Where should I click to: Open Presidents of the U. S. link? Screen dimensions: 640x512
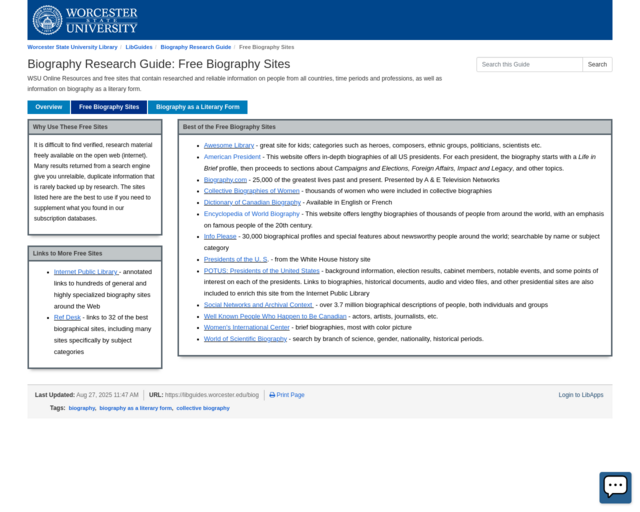point(236,259)
